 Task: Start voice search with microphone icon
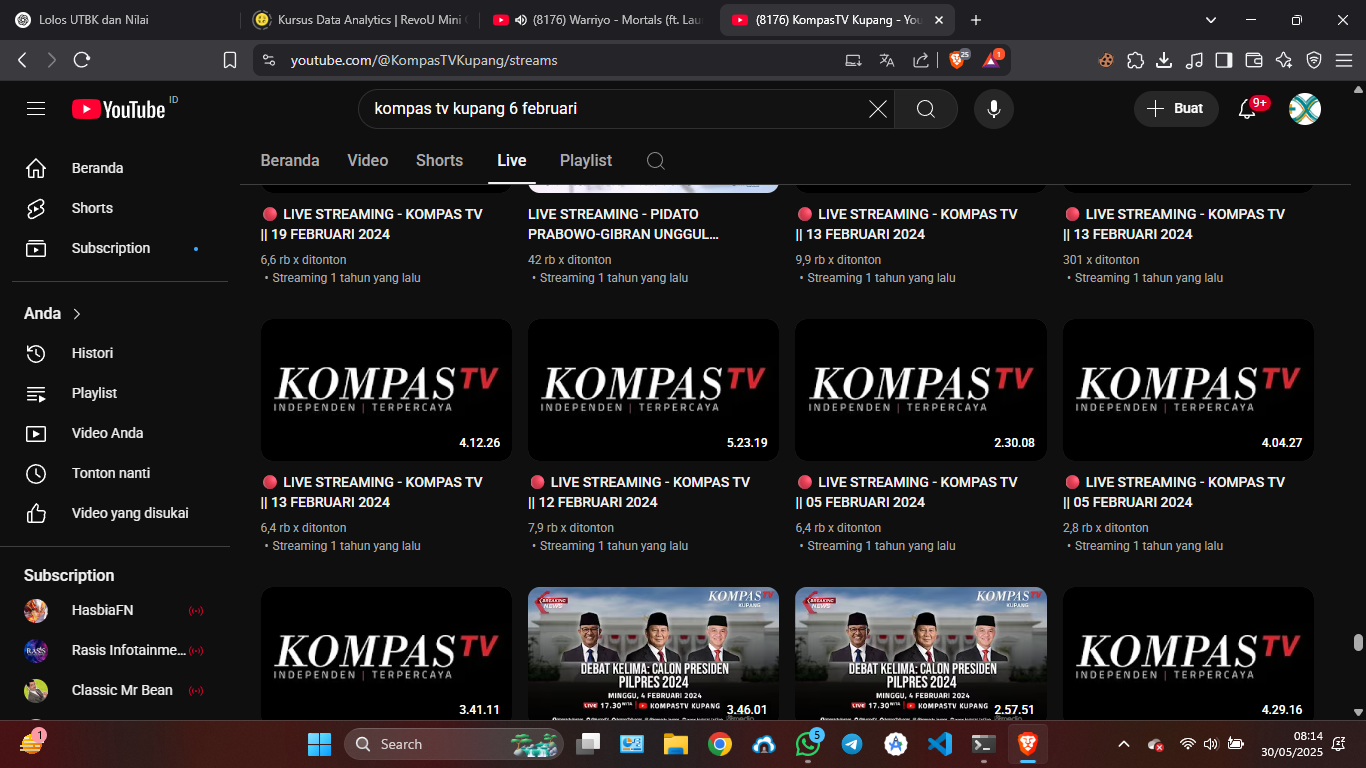994,109
